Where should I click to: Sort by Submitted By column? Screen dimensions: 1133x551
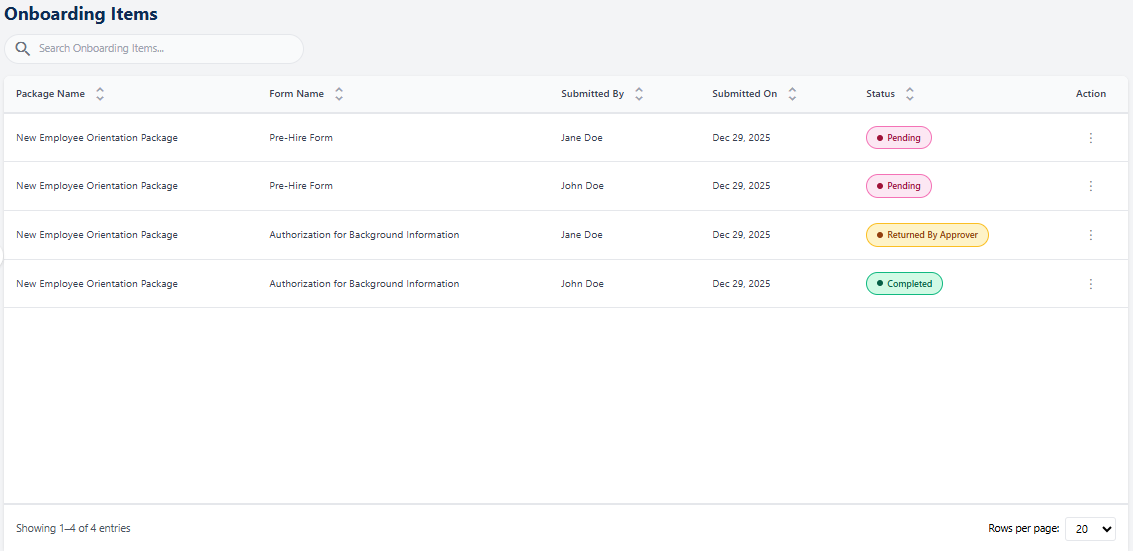(x=639, y=94)
